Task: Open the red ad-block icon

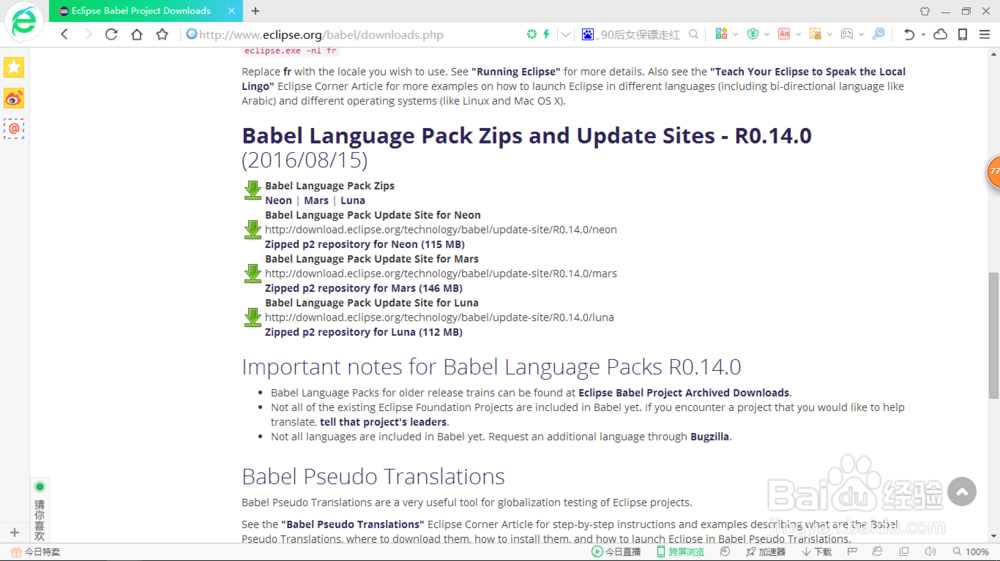Action: [x=784, y=34]
